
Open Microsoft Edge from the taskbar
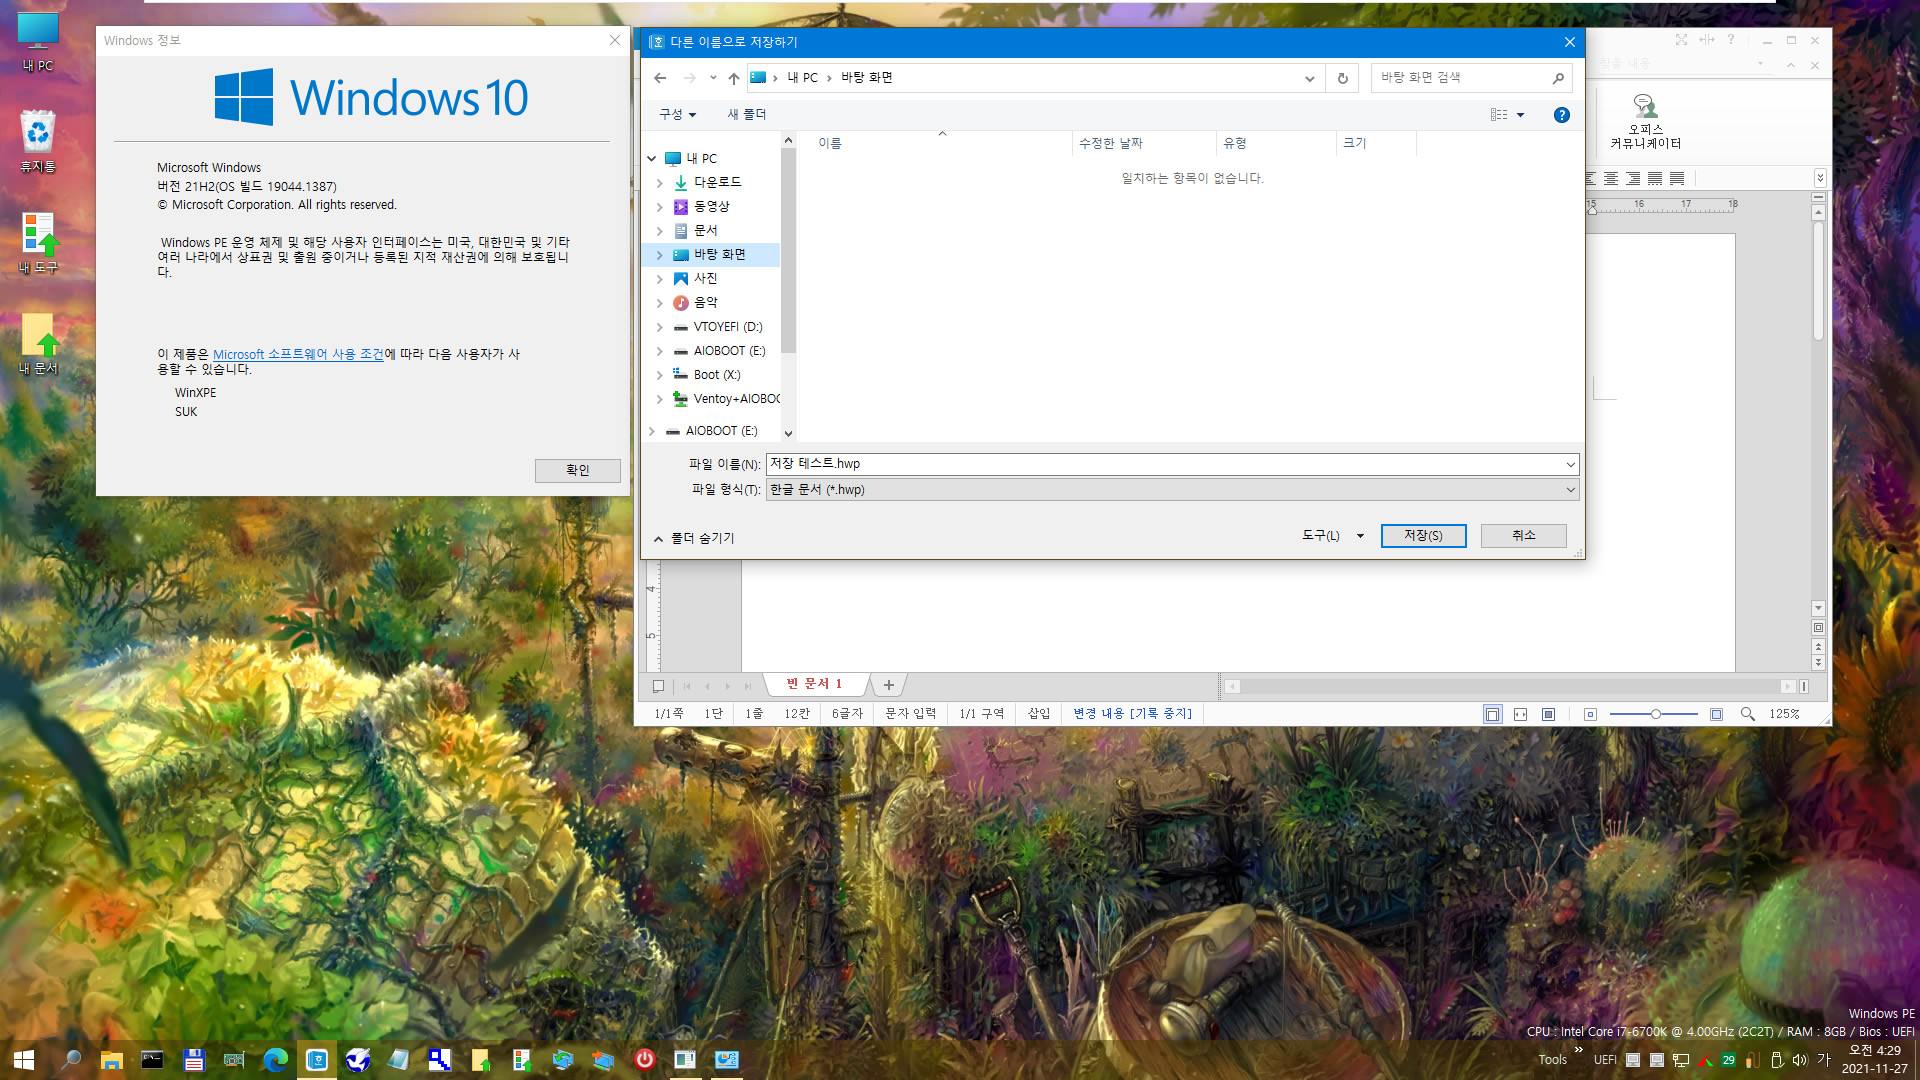(275, 1060)
